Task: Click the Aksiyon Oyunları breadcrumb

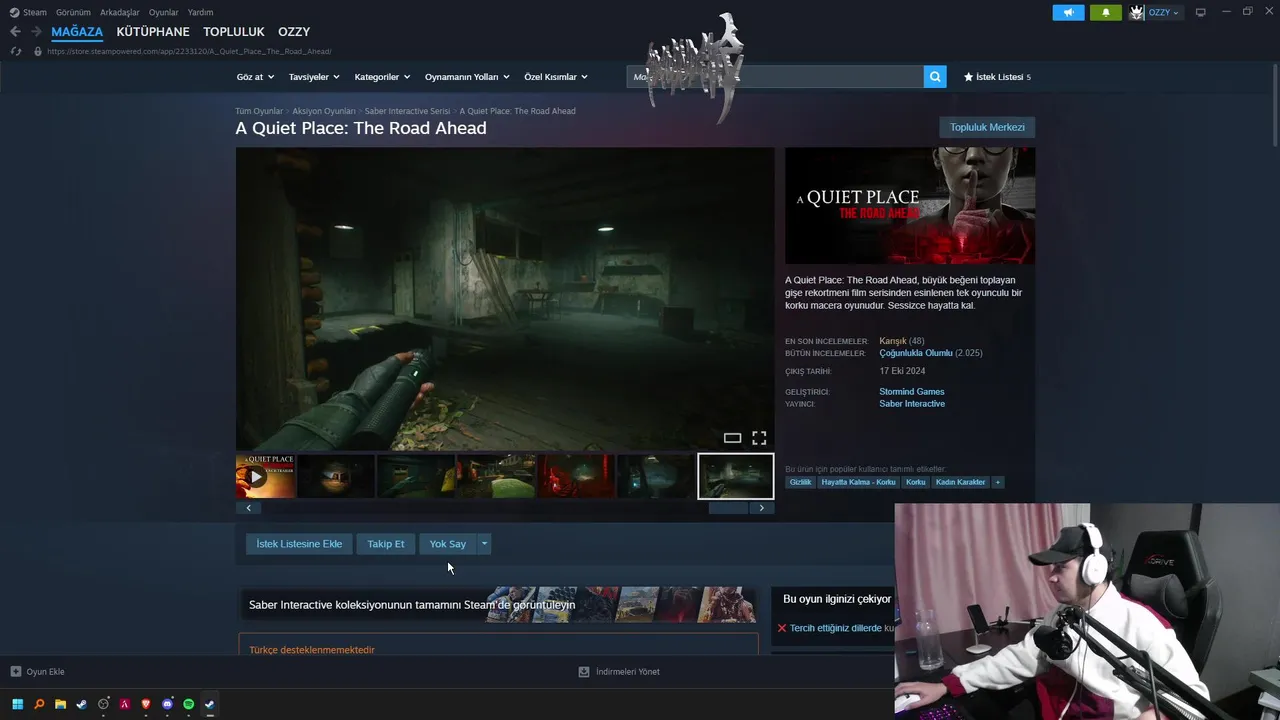Action: tap(324, 111)
